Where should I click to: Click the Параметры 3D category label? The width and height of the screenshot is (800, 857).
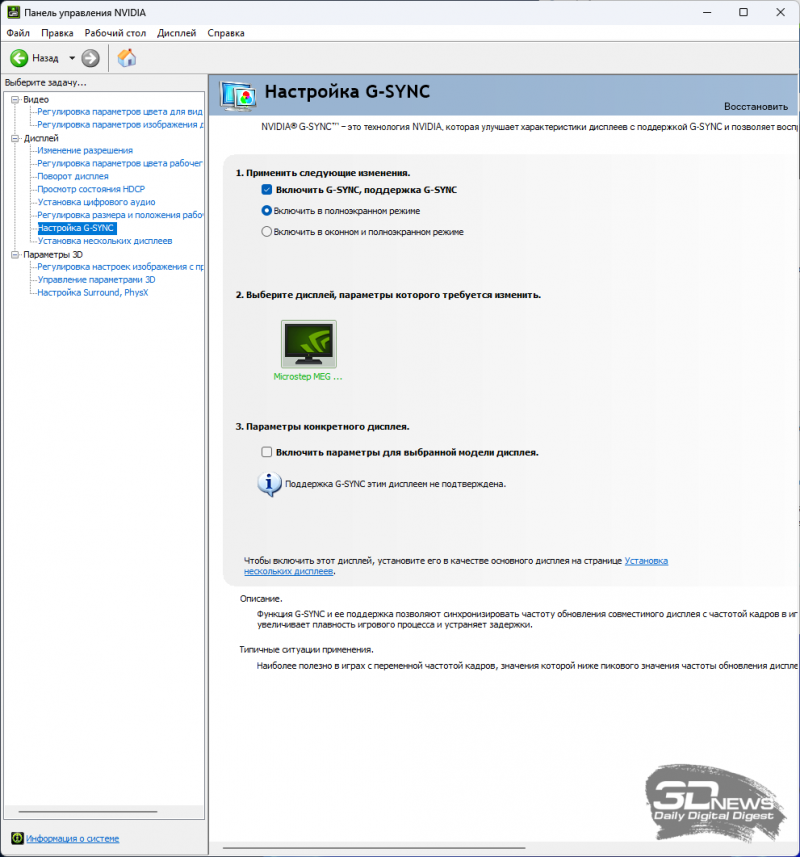point(53,255)
